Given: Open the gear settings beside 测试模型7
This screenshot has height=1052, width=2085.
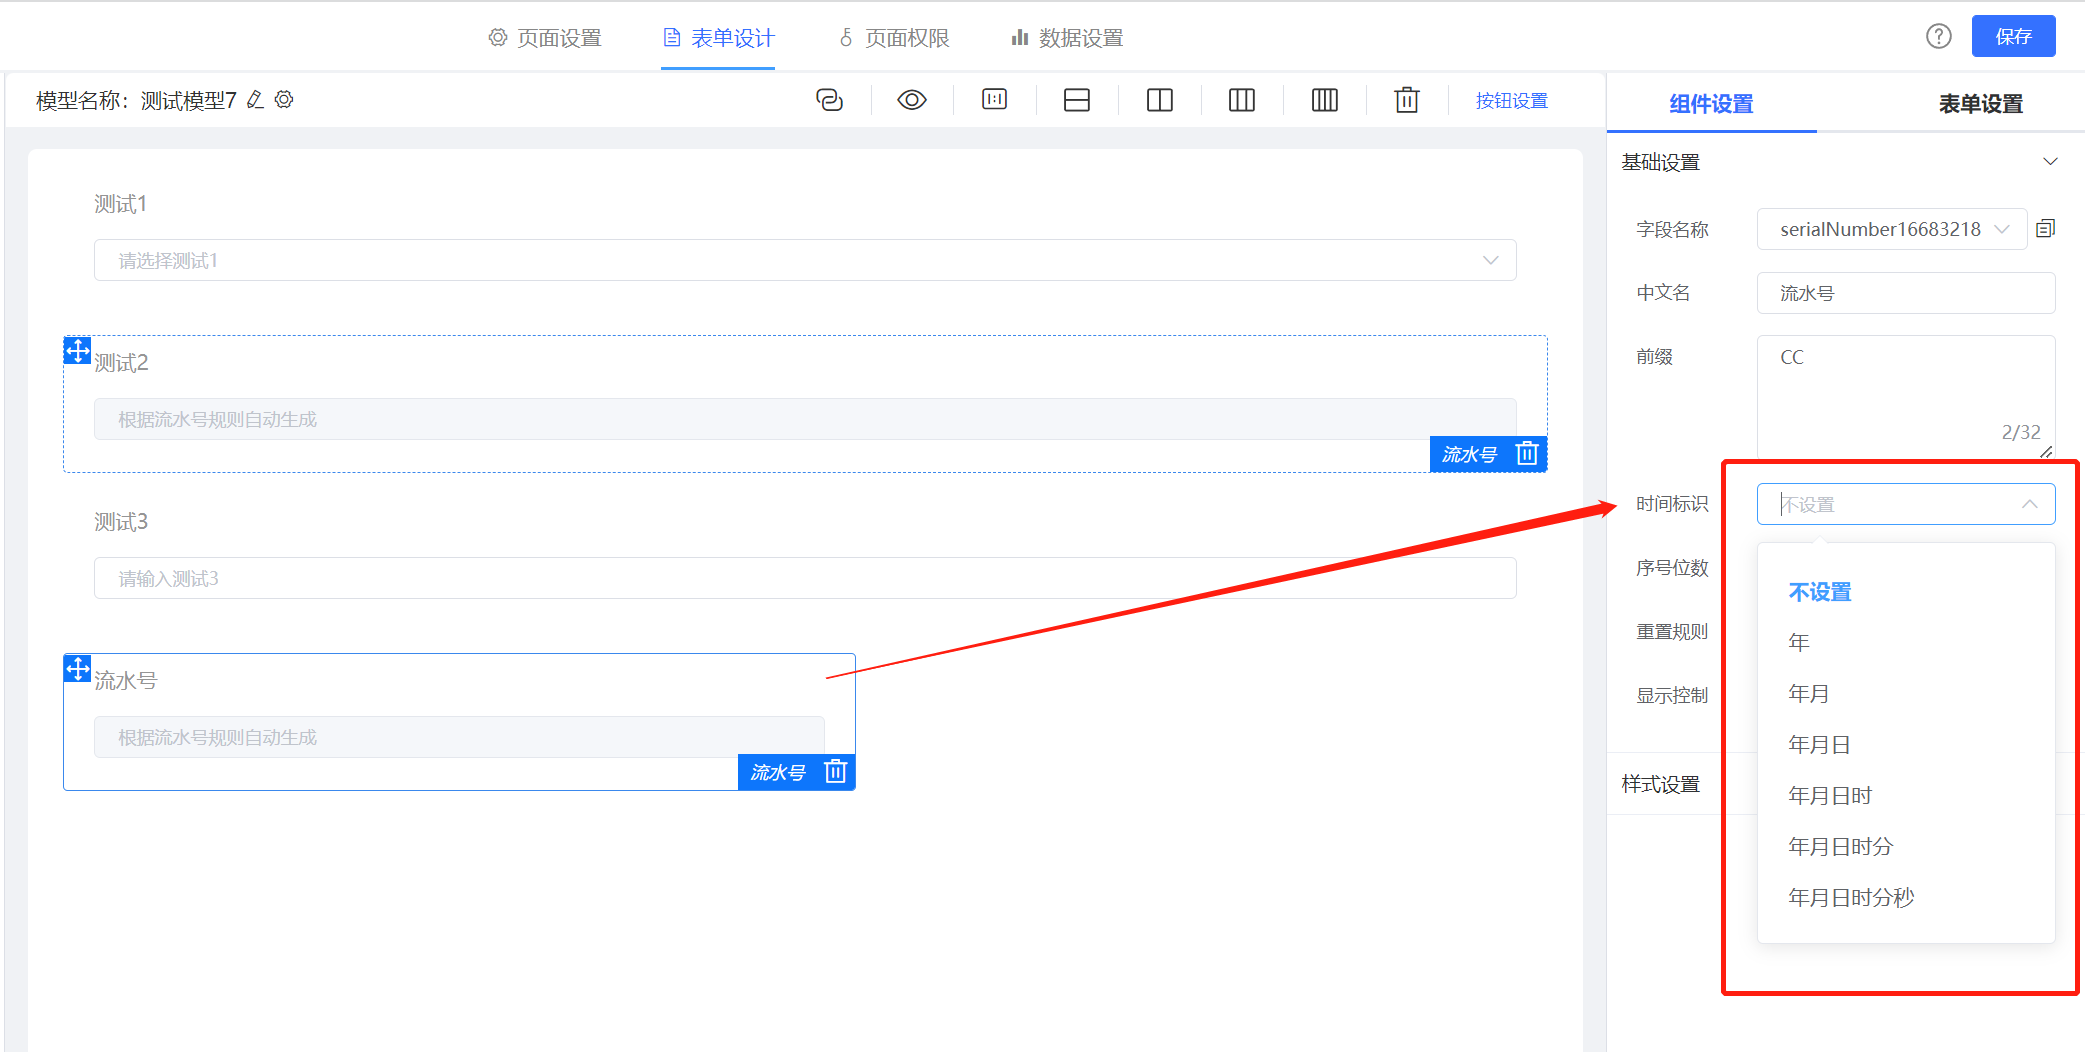Looking at the screenshot, I should click(x=284, y=99).
